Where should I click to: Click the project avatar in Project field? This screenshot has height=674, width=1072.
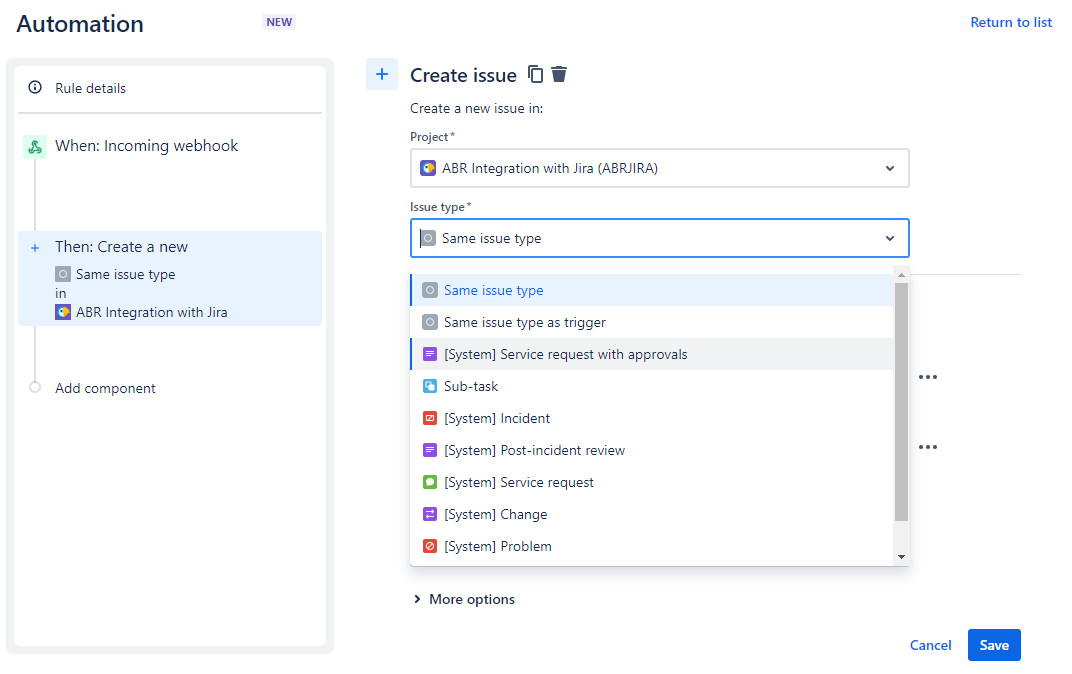[428, 168]
